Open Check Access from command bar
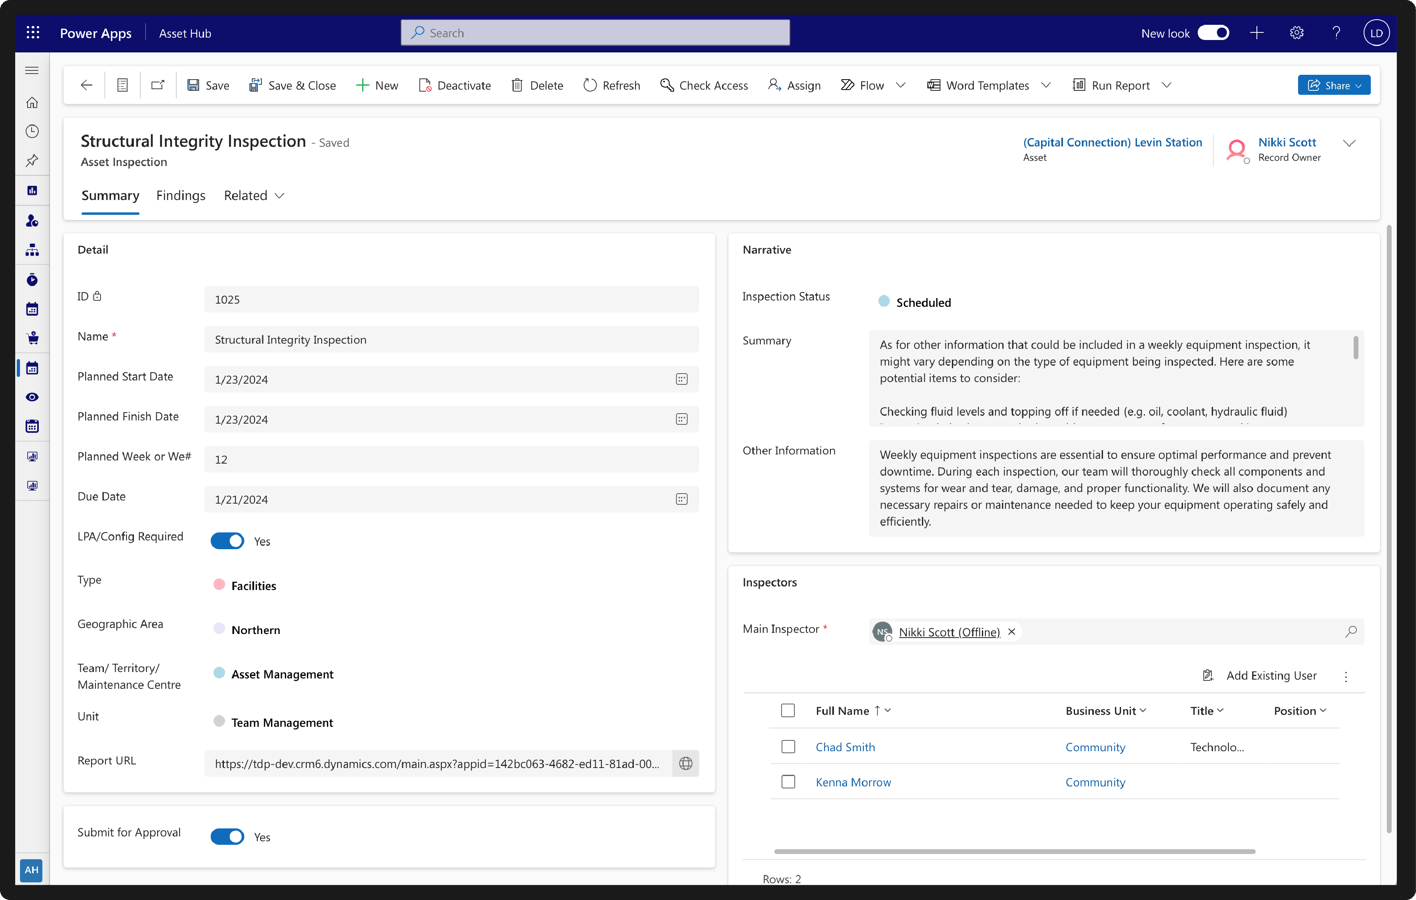Image resolution: width=1416 pixels, height=900 pixels. (704, 85)
